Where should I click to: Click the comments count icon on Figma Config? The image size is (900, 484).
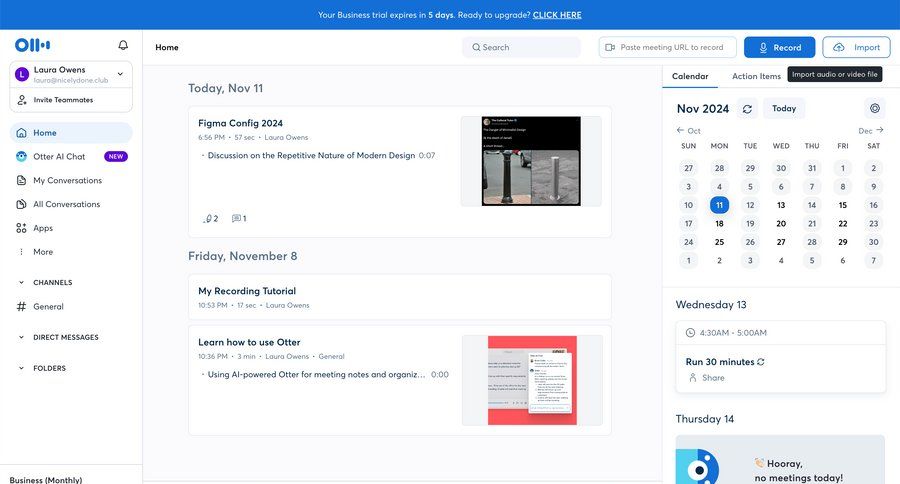point(239,218)
